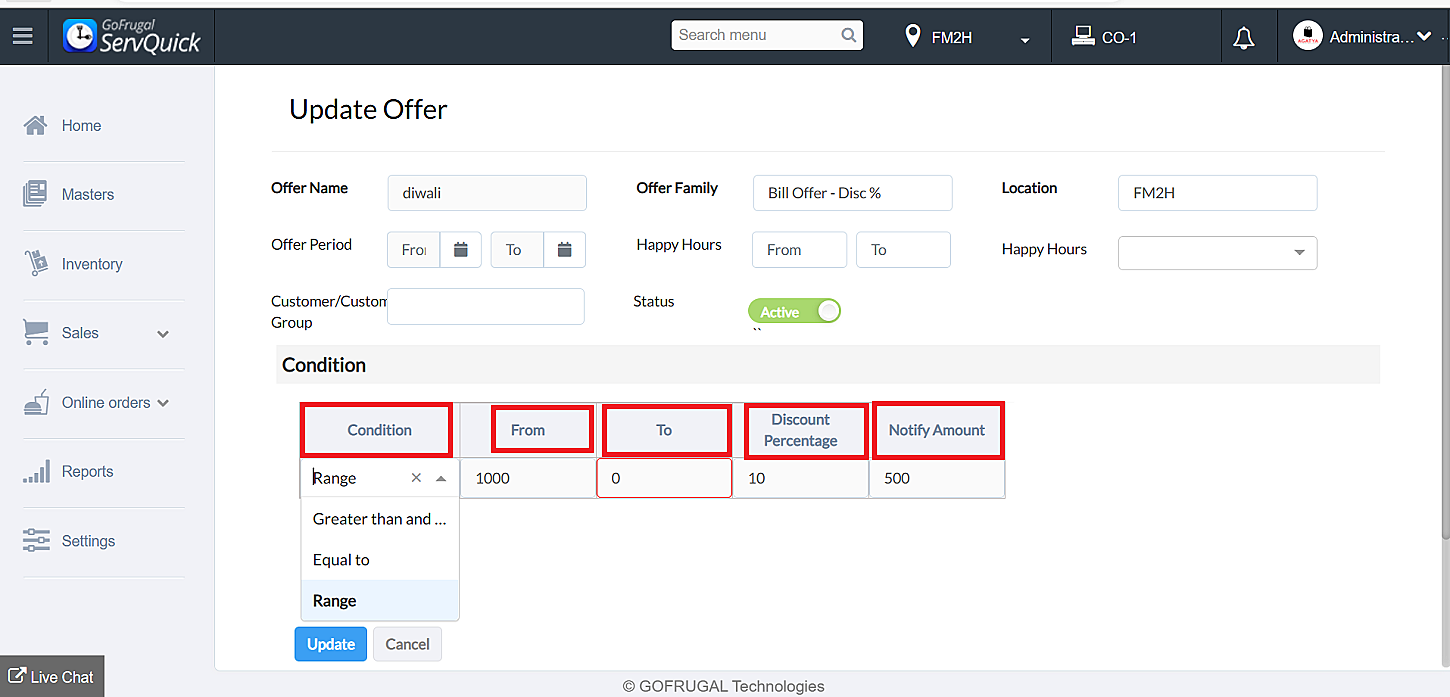This screenshot has height=697, width=1450.
Task: Open the hamburger menu icon
Action: (x=23, y=36)
